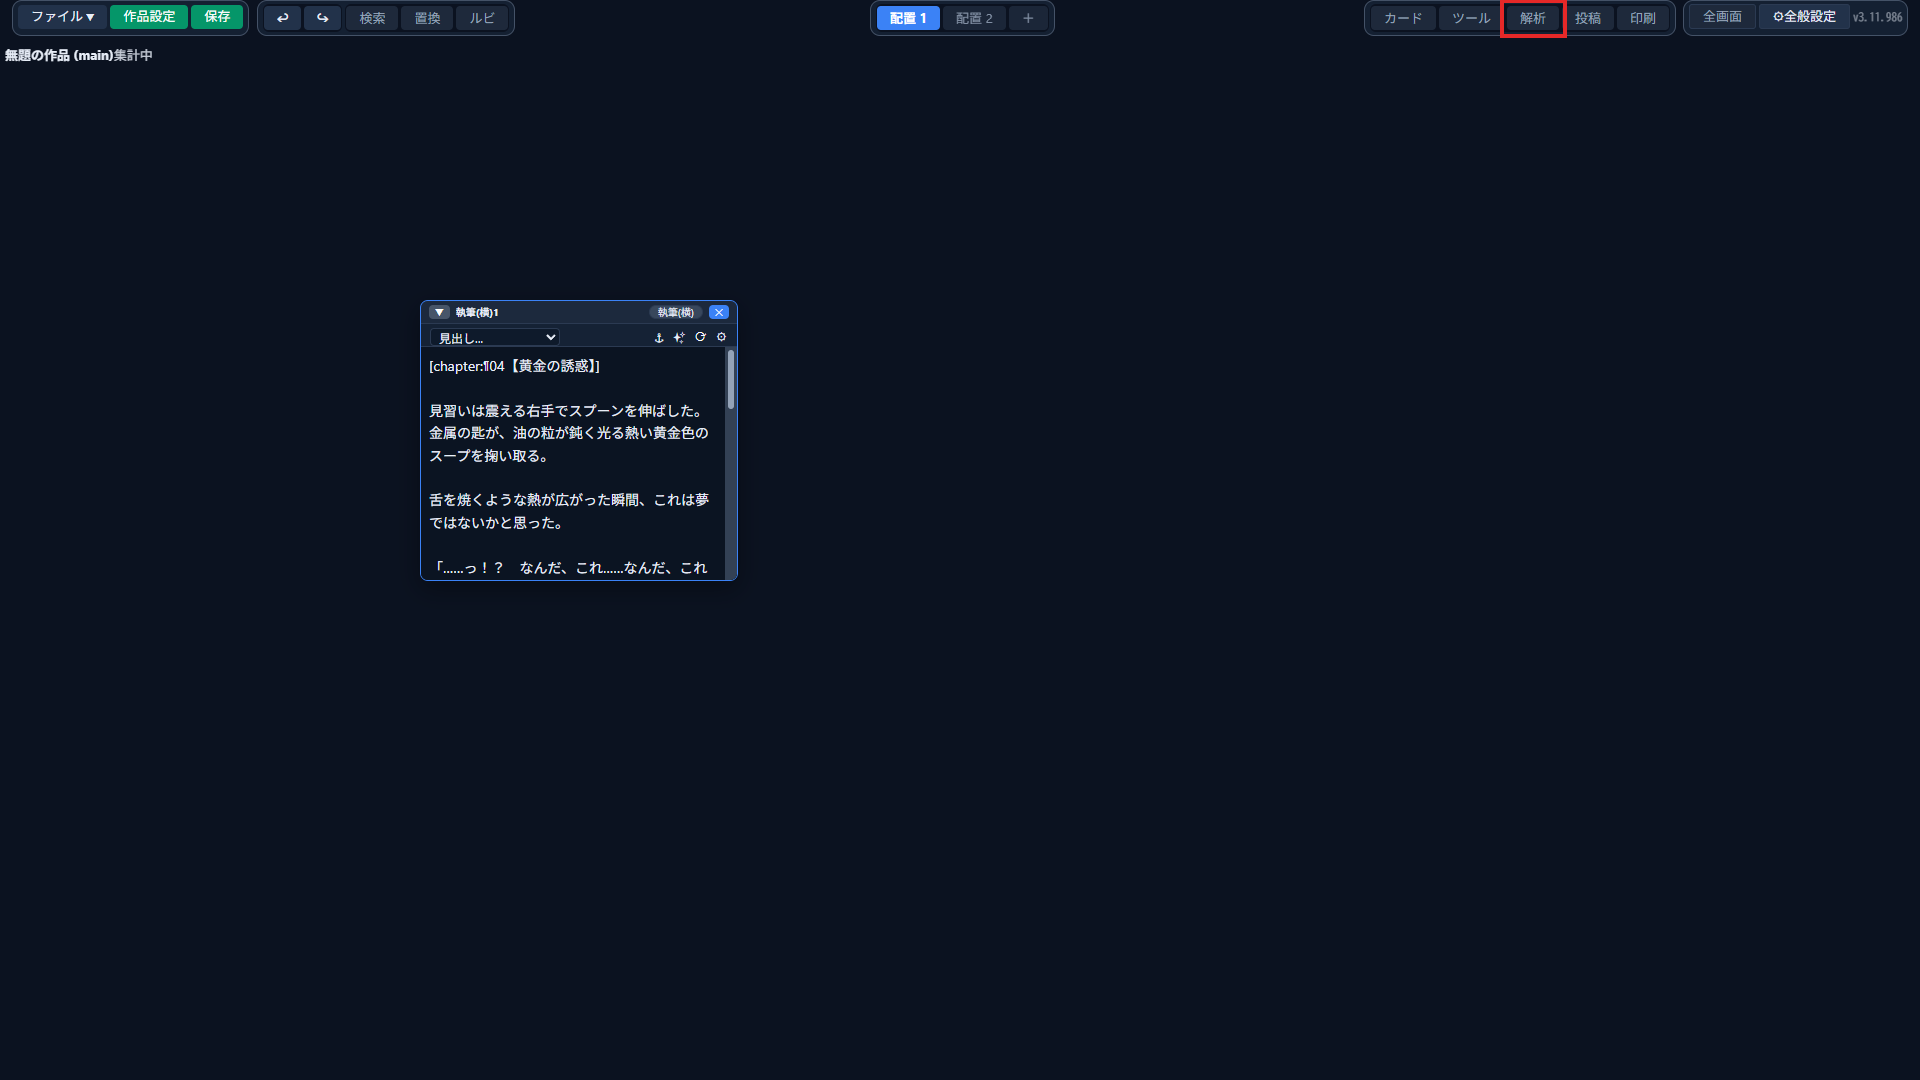This screenshot has height=1080, width=1920.
Task: Click the 無題の作品 (main) title text
Action: tap(59, 55)
